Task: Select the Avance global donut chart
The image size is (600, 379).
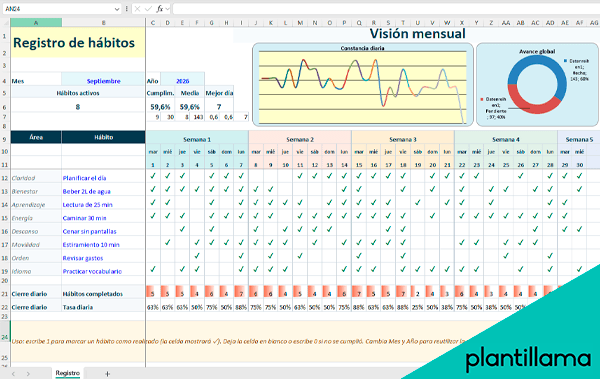Action: (x=537, y=84)
